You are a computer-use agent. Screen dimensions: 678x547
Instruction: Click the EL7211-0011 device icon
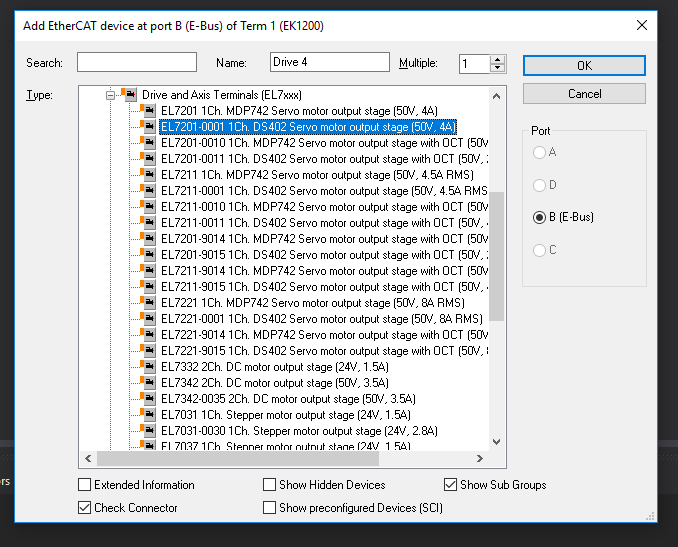[148, 223]
